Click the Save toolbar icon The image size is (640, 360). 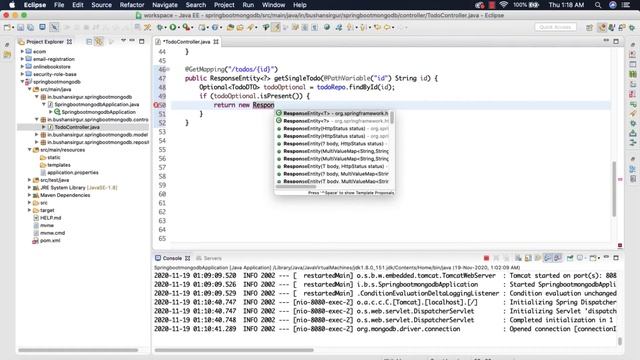point(20,27)
